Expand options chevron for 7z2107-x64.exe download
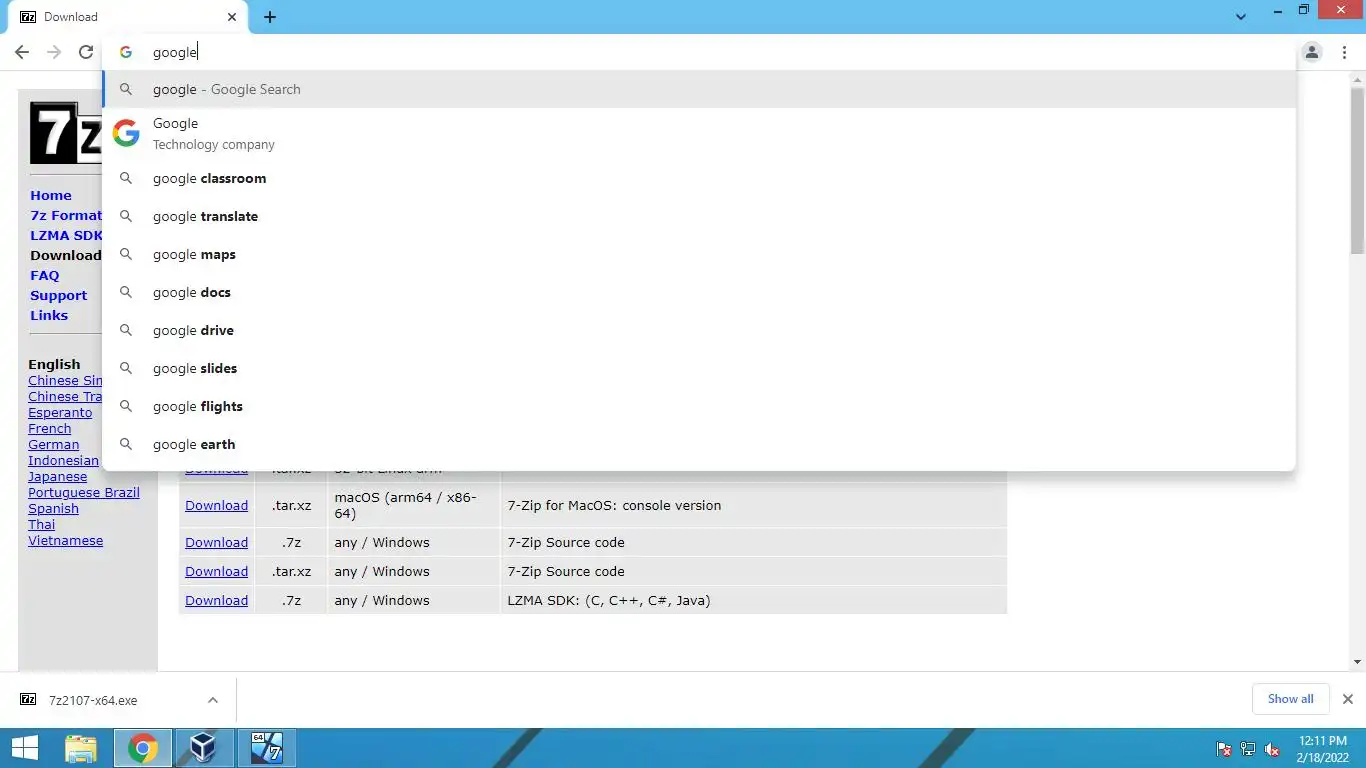1366x768 pixels. tap(213, 700)
